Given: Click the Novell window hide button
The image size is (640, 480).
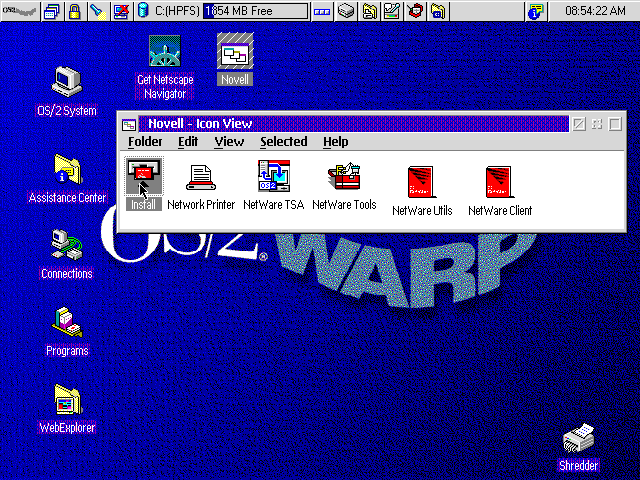Looking at the screenshot, I should coord(579,124).
